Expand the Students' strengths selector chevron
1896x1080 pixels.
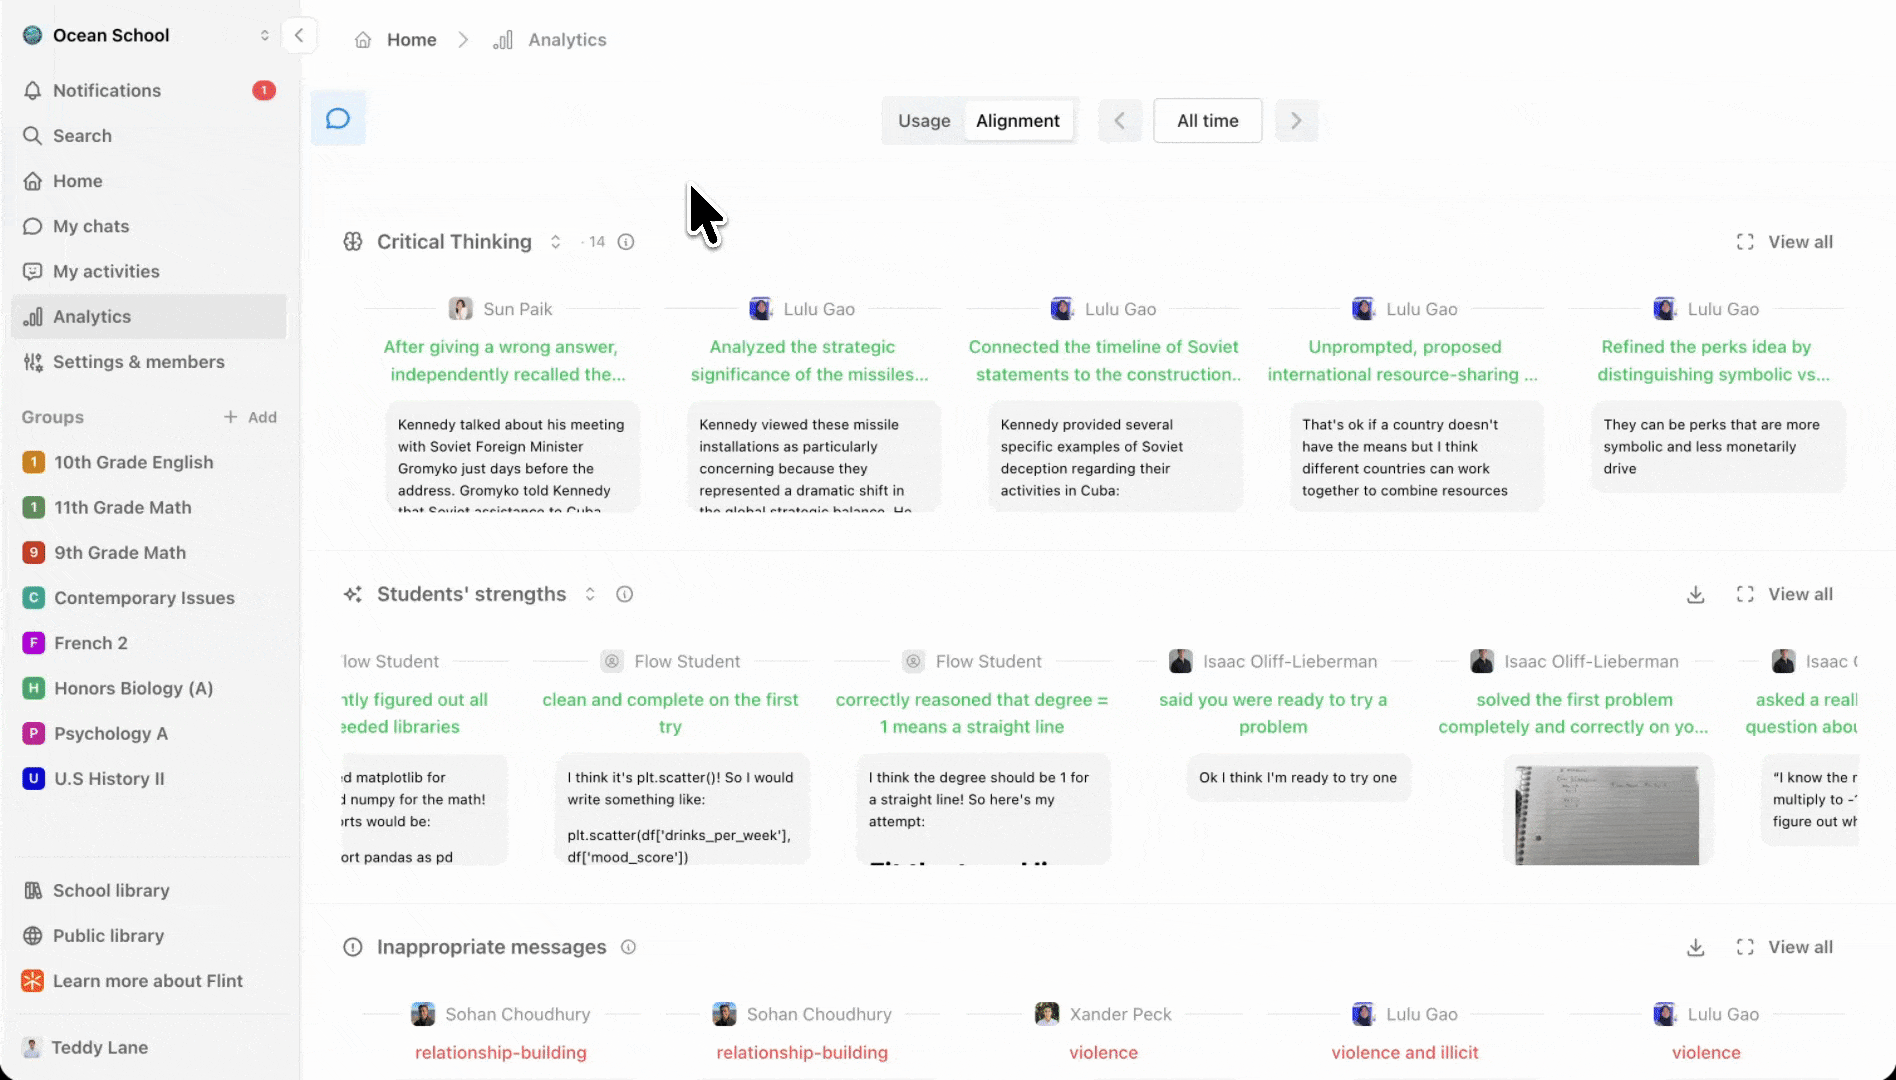590,594
